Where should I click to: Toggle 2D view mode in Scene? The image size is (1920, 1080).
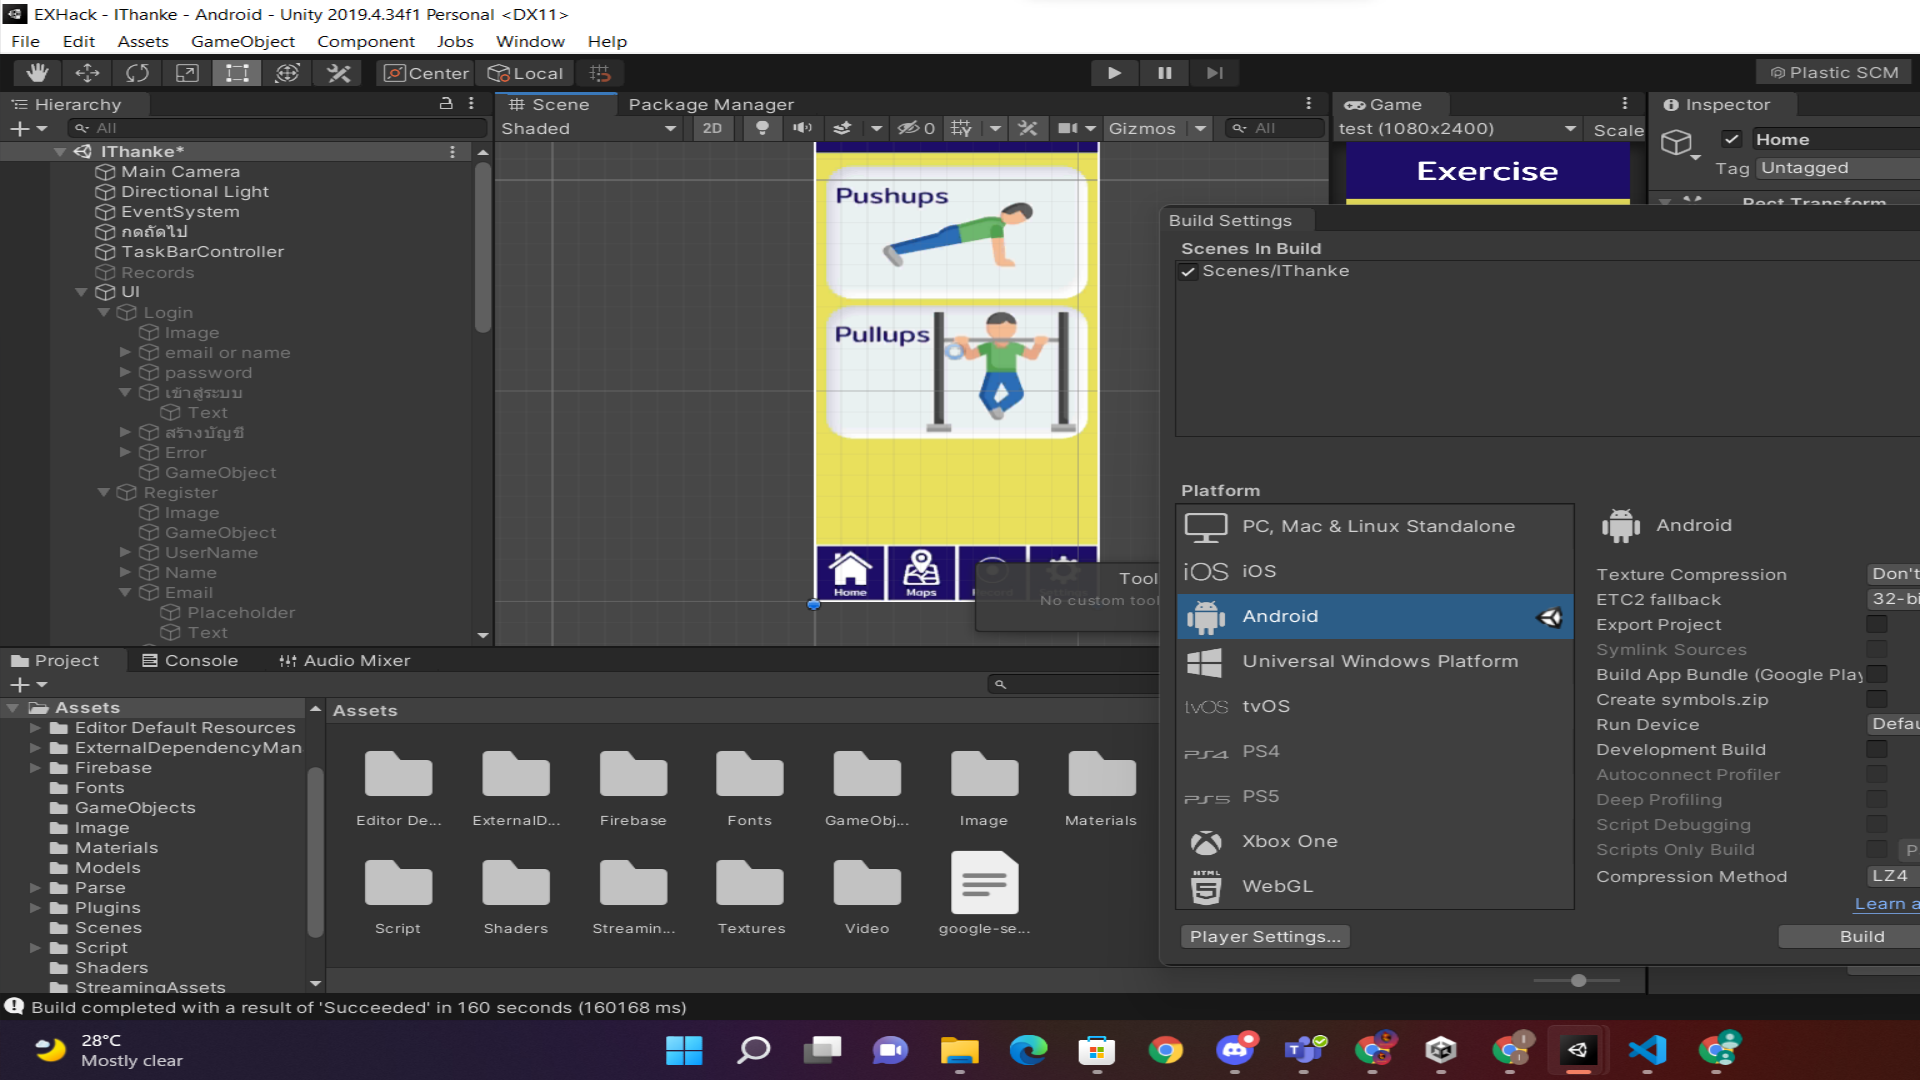pos(712,128)
